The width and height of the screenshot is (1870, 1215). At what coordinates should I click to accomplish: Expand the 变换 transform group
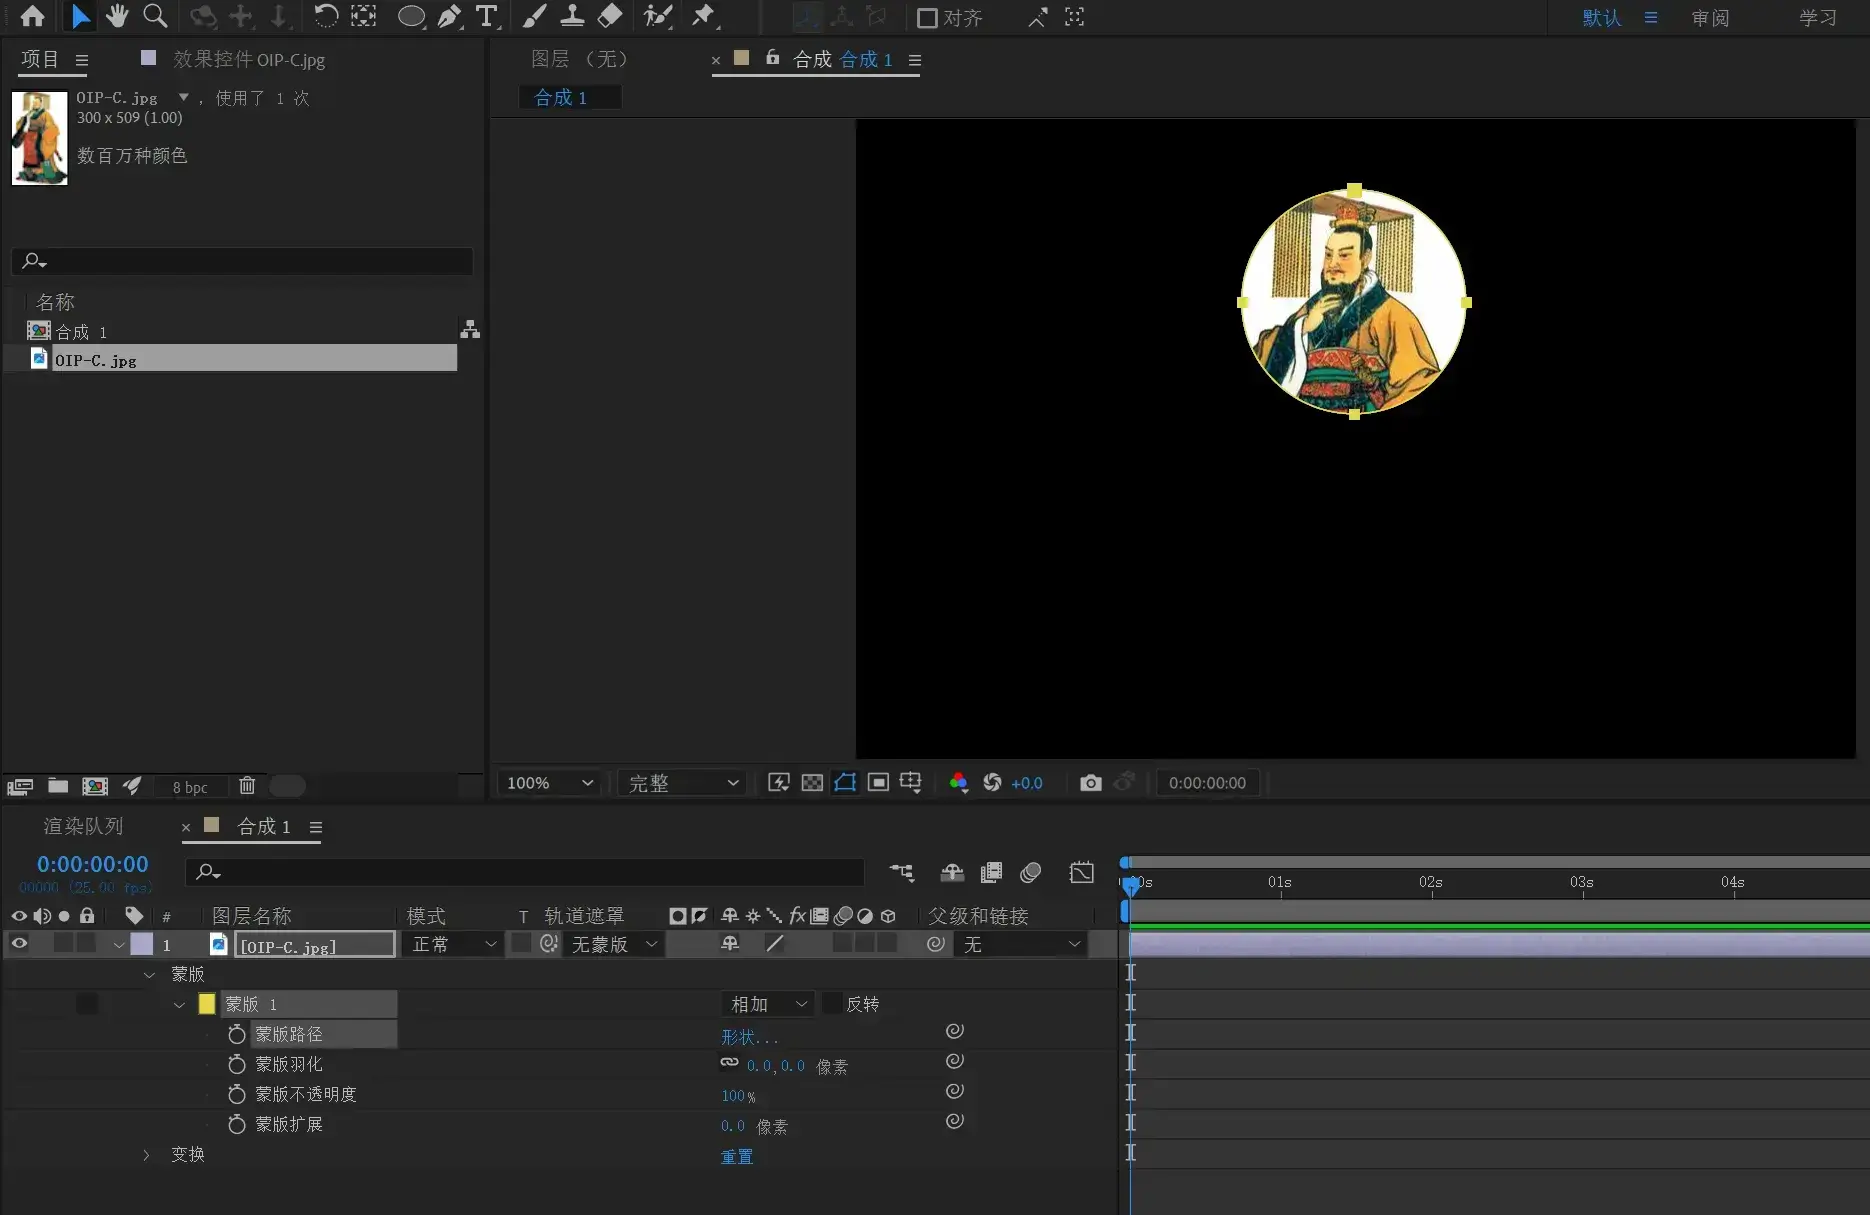146,1154
